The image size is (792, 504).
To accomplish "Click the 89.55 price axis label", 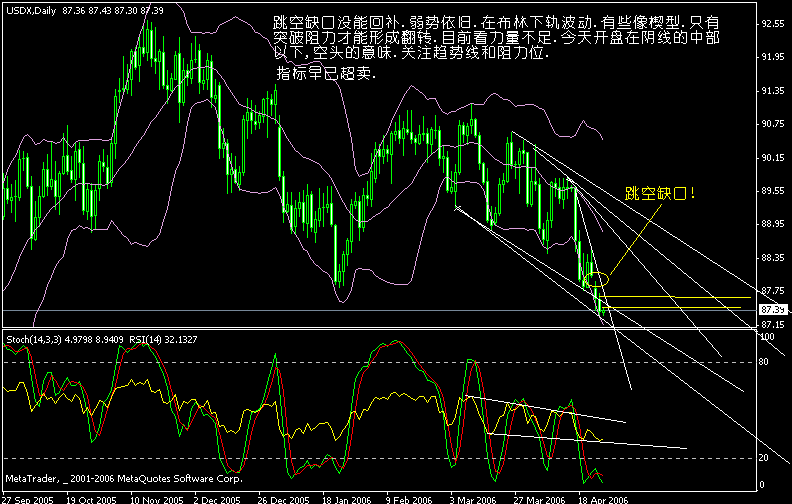I will point(773,191).
